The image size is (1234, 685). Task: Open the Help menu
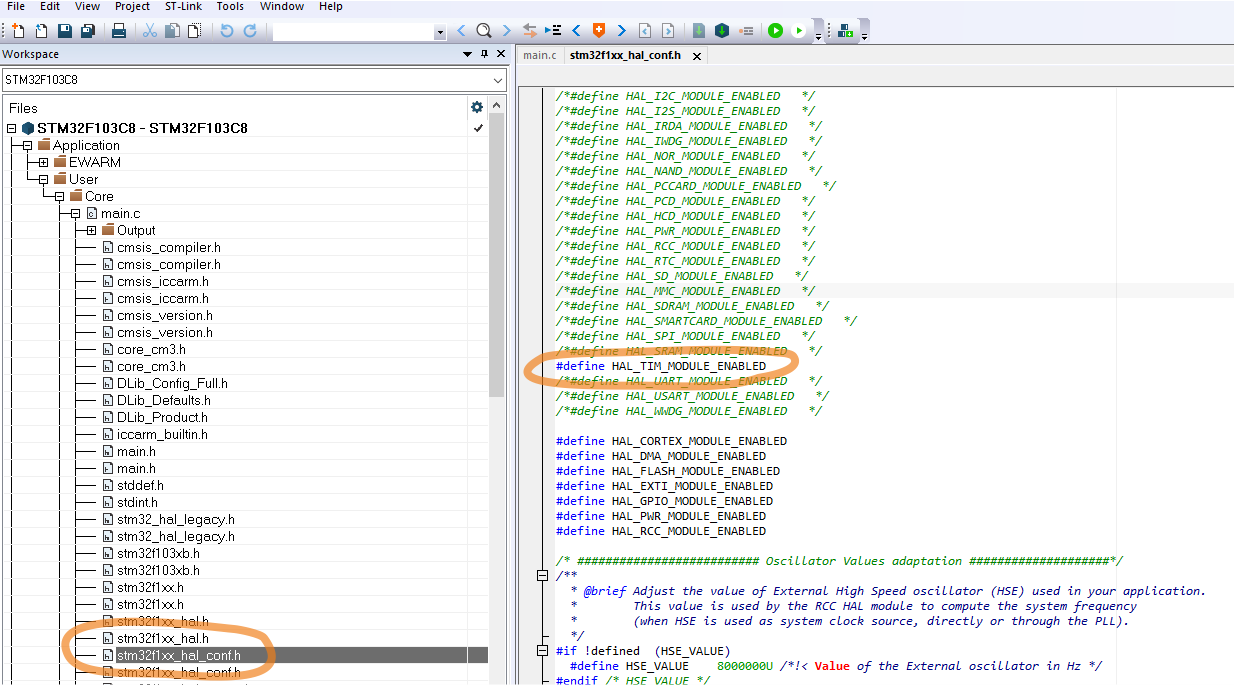[x=331, y=6]
